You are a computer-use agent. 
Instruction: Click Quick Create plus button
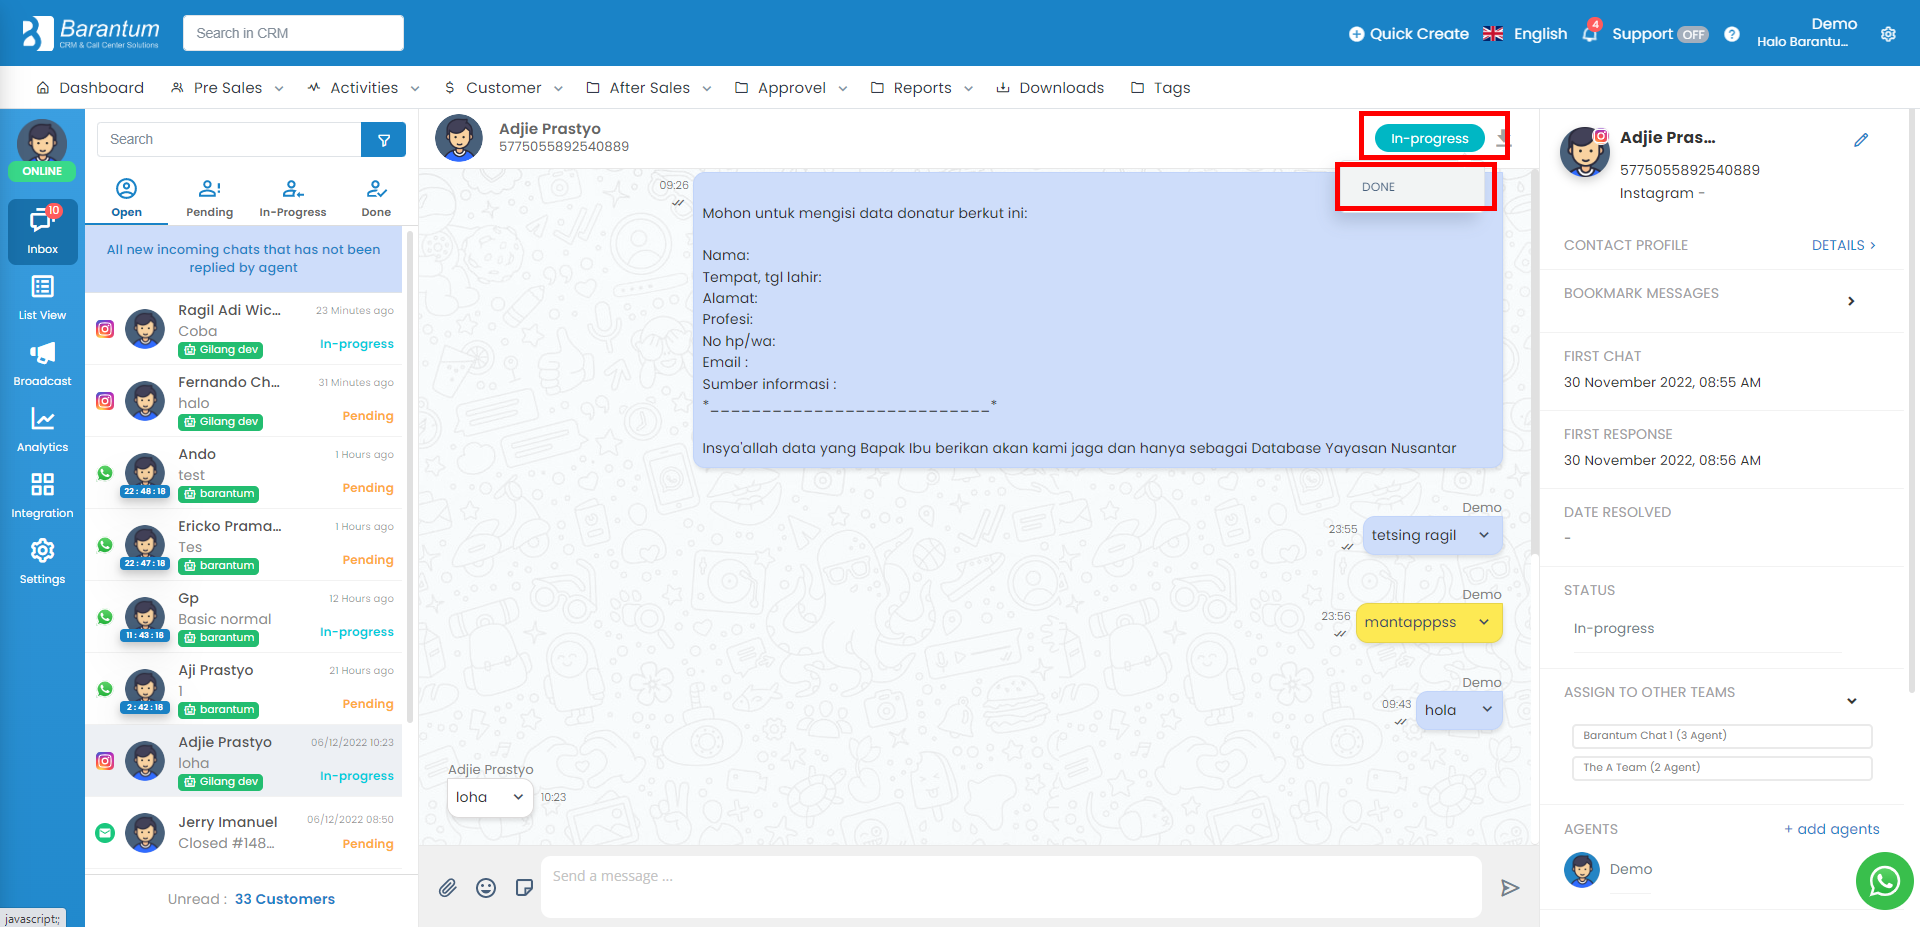pos(1408,34)
